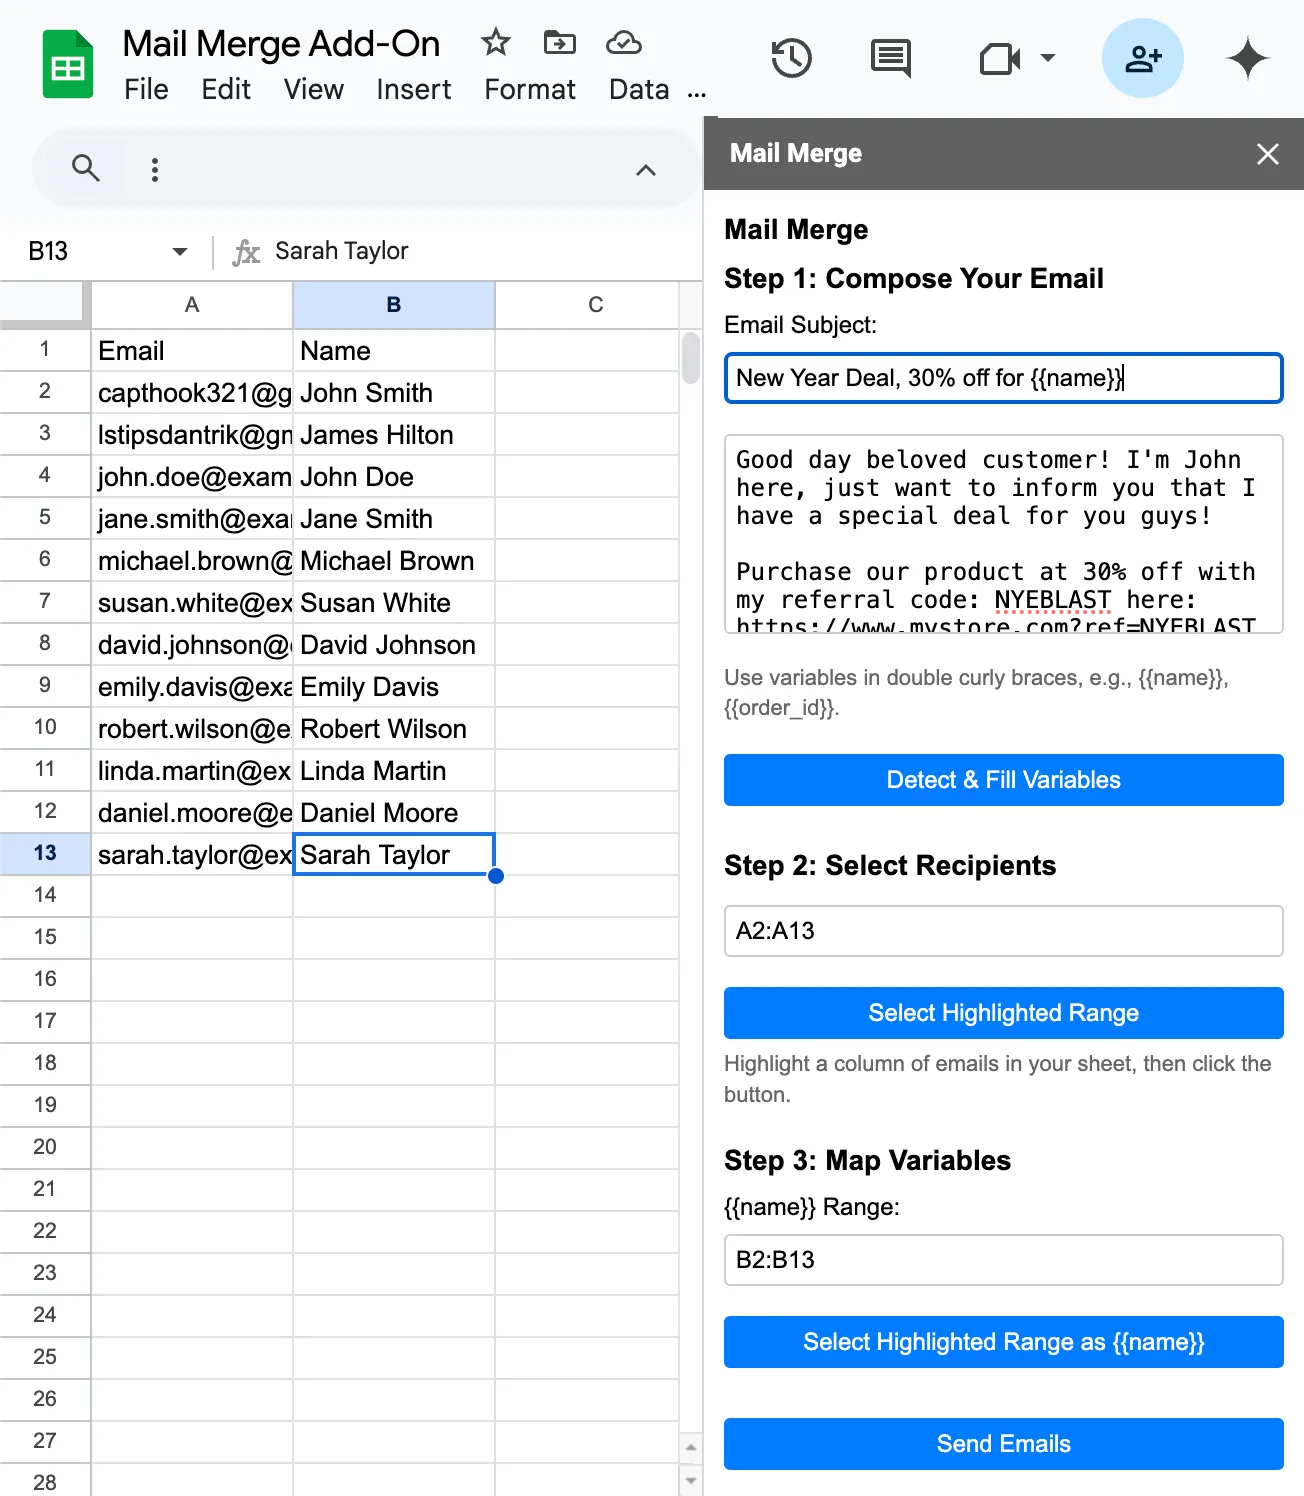Screen dimensions: 1304x1496
Task: Open version history clock icon
Action: 791,58
